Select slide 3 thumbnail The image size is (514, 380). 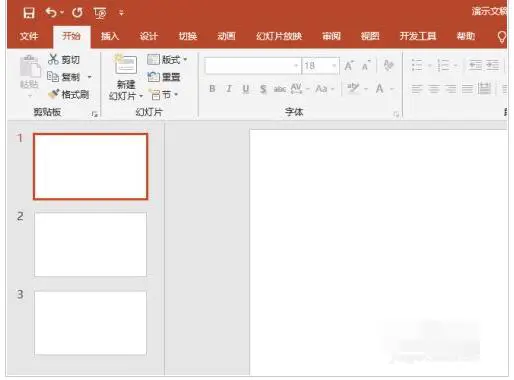coord(90,323)
